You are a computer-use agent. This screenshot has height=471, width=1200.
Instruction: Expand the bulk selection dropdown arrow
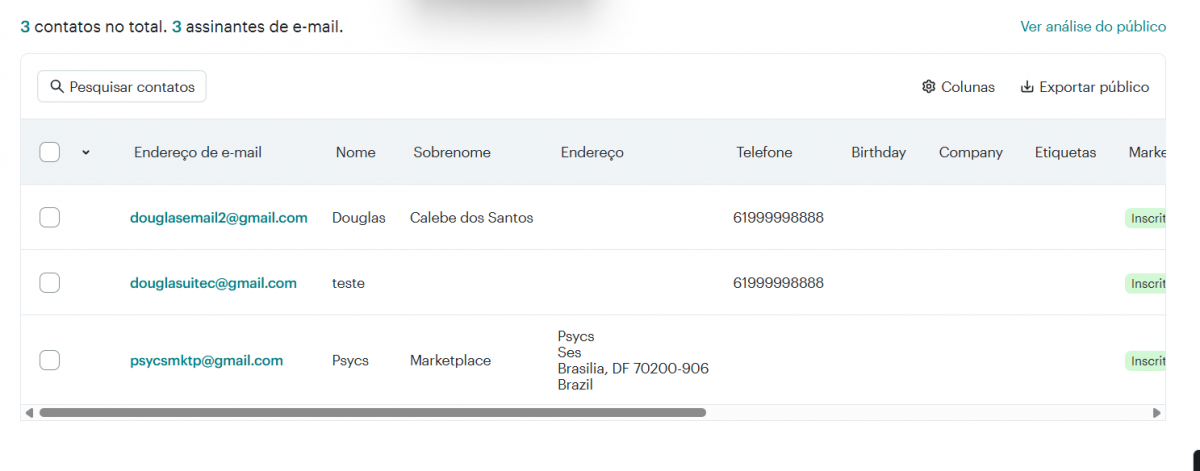[86, 153]
